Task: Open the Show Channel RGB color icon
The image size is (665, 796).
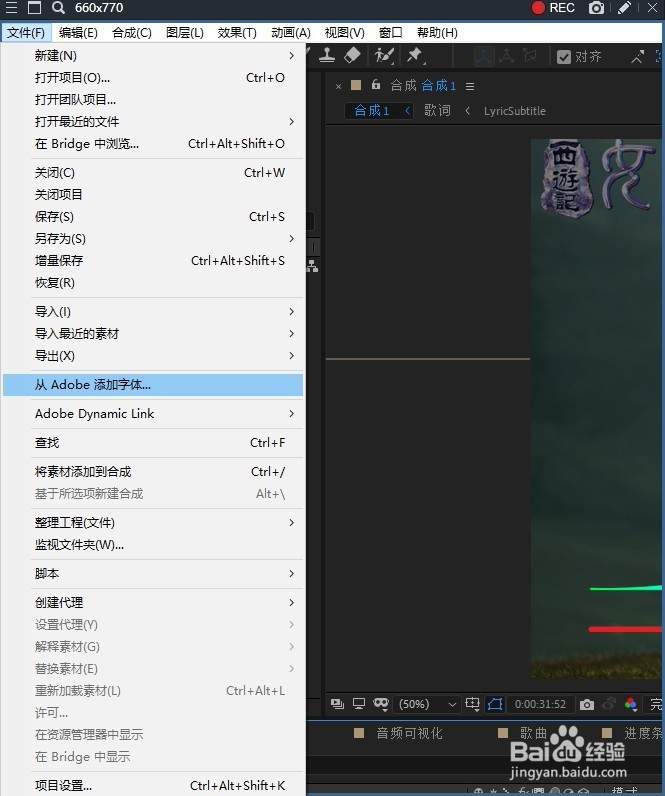Action: 630,704
